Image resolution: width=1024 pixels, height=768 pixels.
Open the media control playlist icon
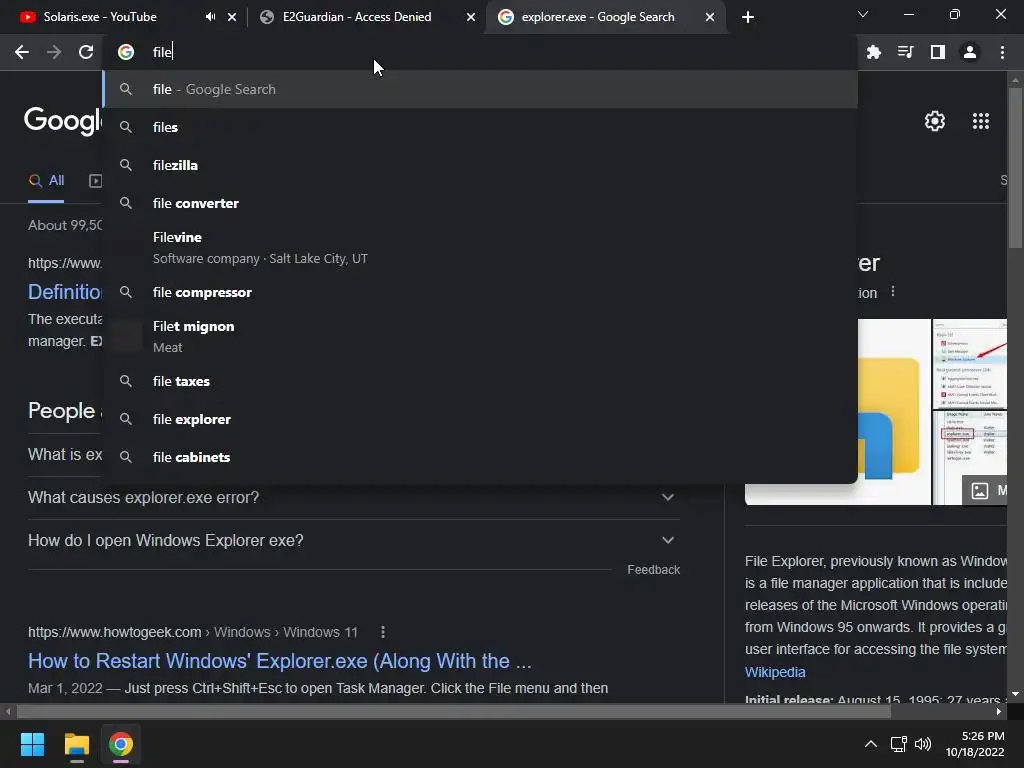click(905, 52)
